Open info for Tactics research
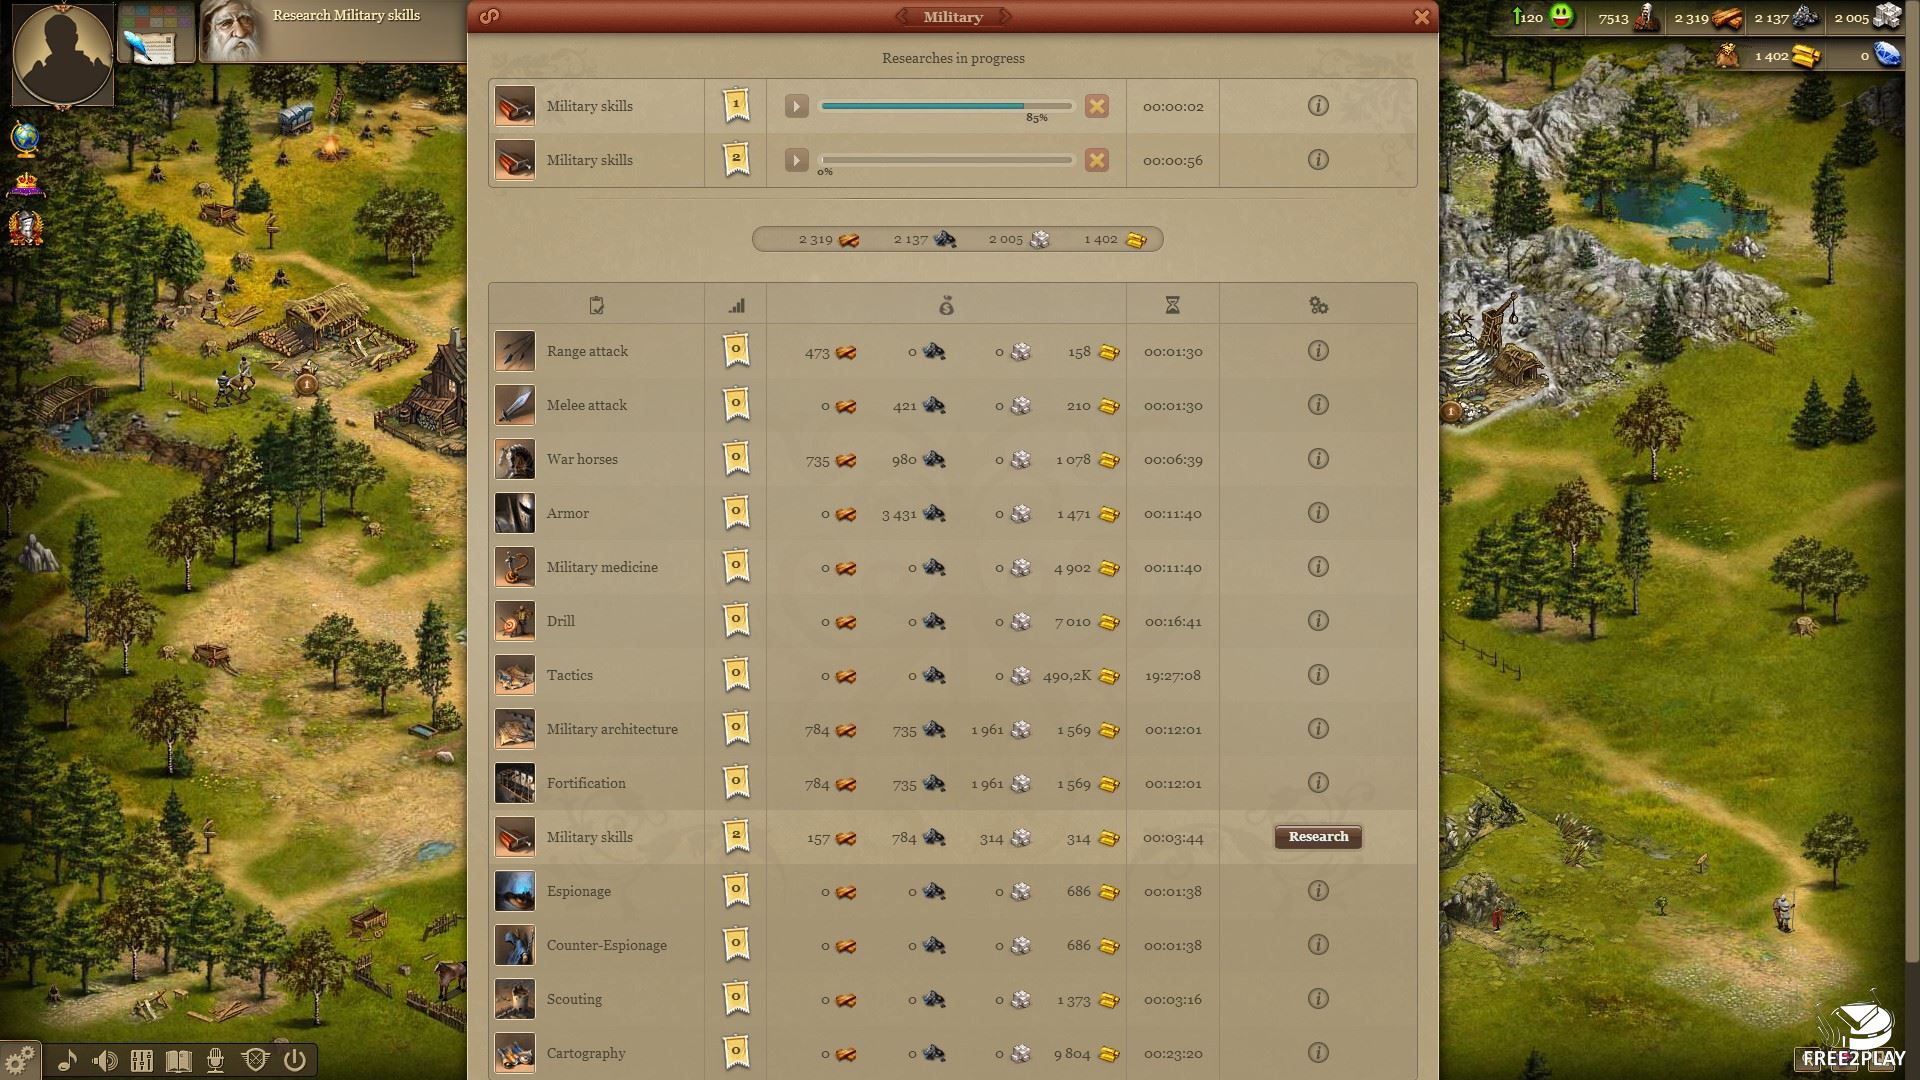This screenshot has width=1920, height=1080. pyautogui.click(x=1318, y=675)
